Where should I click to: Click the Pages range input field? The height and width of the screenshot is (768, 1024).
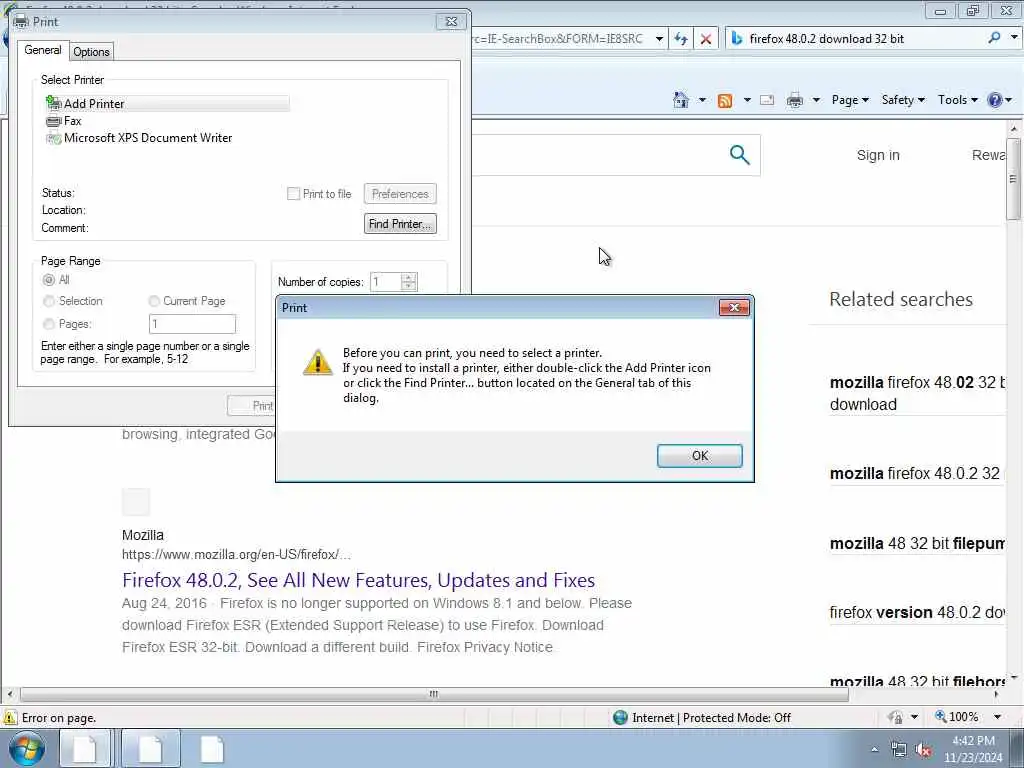[x=192, y=324]
